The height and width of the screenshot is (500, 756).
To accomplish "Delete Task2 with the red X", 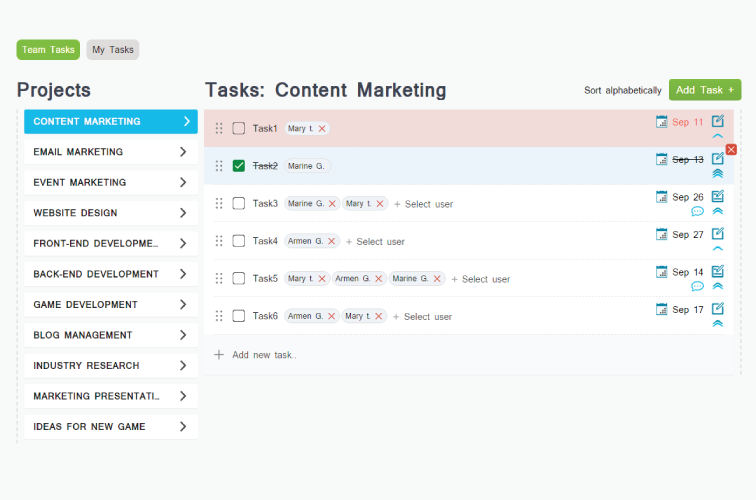I will (731, 149).
